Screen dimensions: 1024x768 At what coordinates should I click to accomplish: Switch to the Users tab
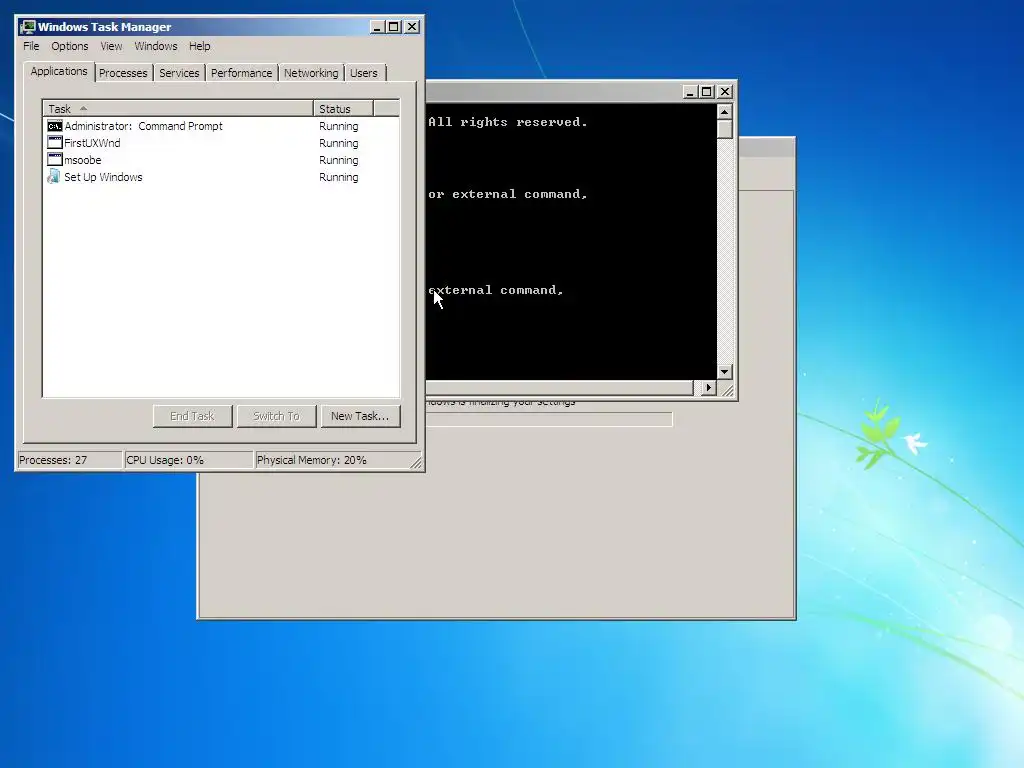tap(364, 73)
